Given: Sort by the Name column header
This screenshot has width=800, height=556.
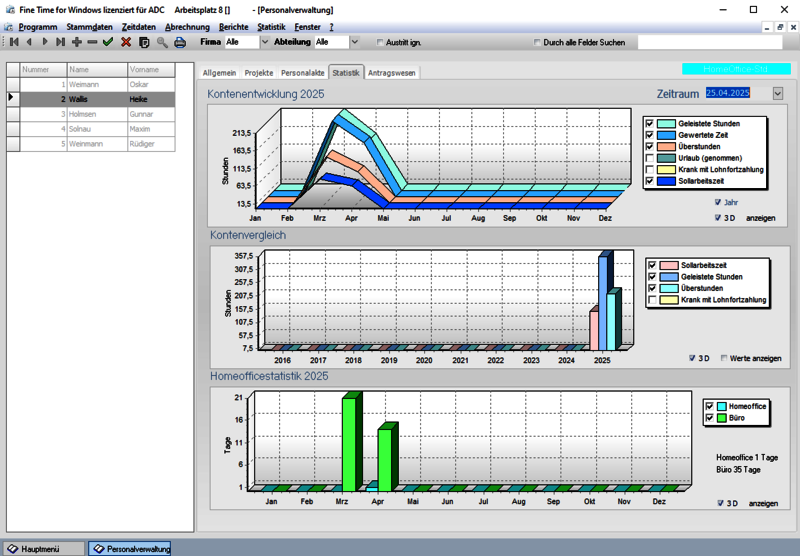Looking at the screenshot, I should tap(97, 69).
